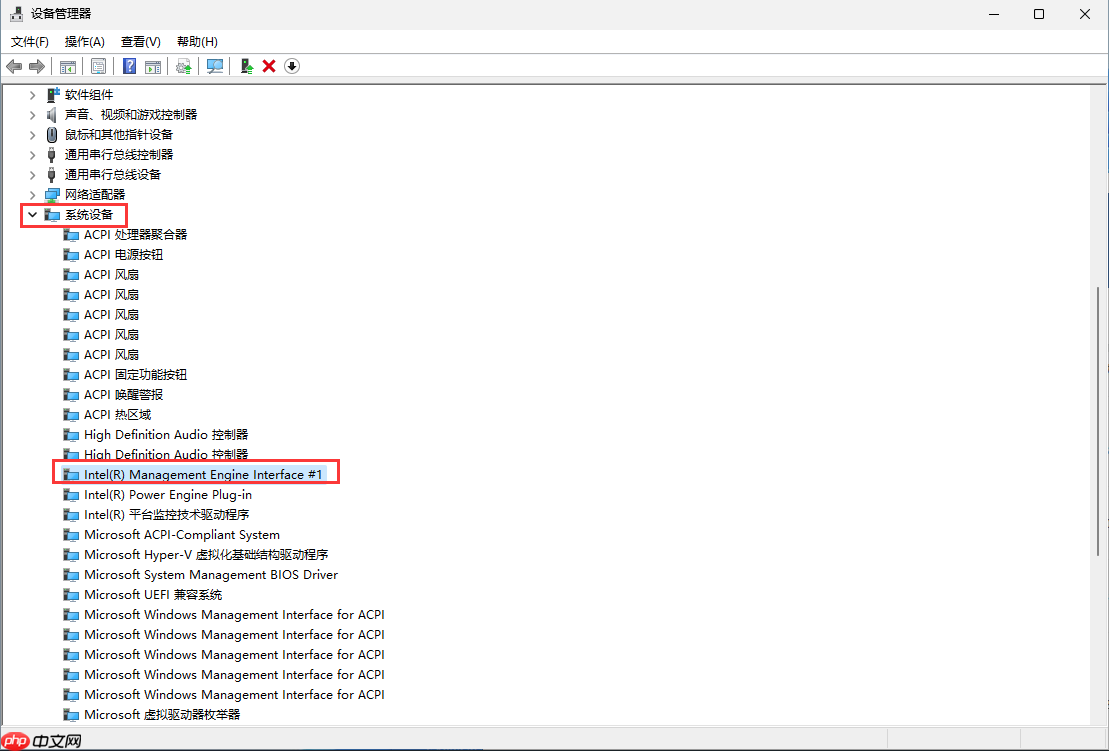The width and height of the screenshot is (1109, 751).
Task: Click the speaker icon for 声音、视频和游戏控制器
Action: coord(52,114)
